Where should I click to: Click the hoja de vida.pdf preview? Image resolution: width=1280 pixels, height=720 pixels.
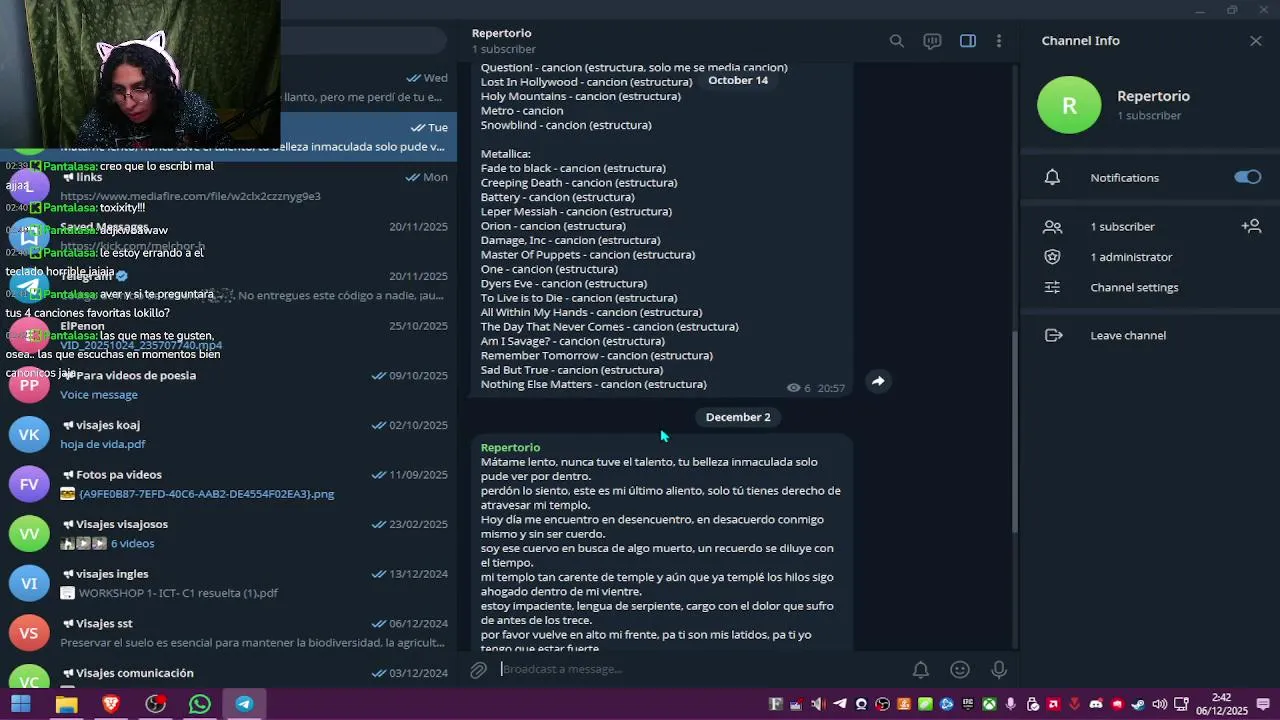coord(102,444)
